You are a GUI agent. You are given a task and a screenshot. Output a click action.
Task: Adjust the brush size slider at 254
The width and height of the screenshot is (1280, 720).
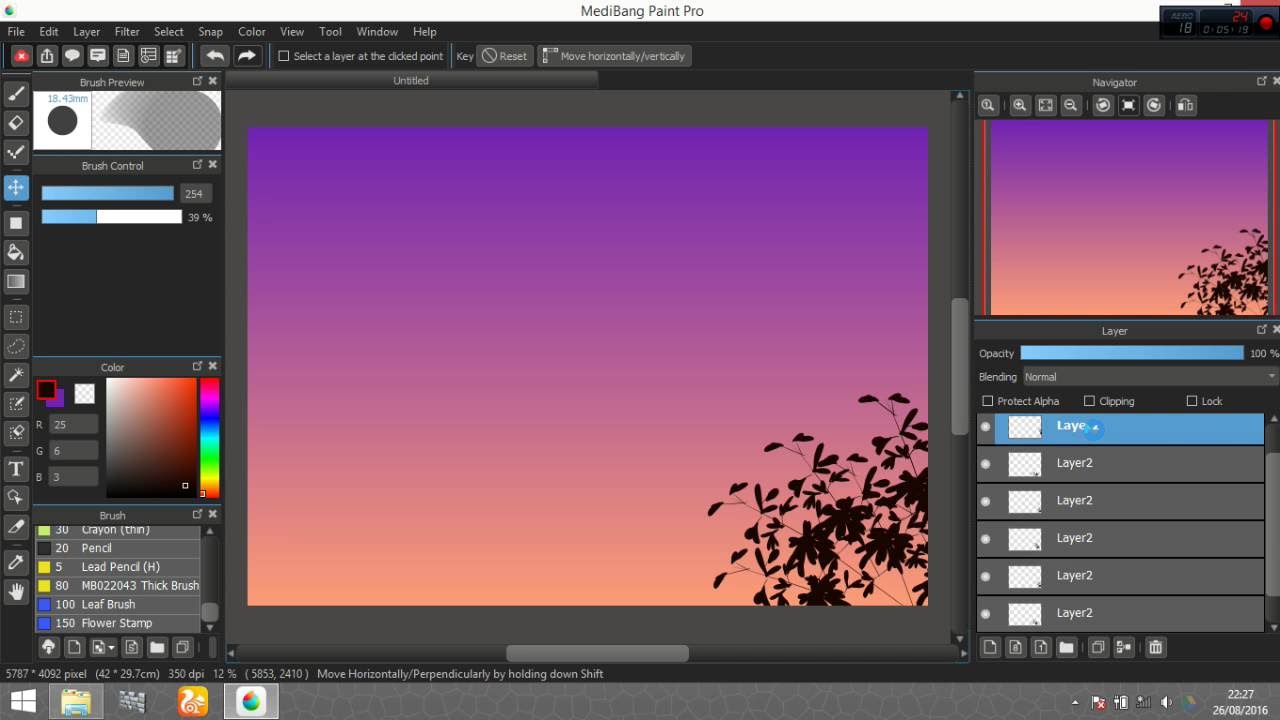[107, 194]
